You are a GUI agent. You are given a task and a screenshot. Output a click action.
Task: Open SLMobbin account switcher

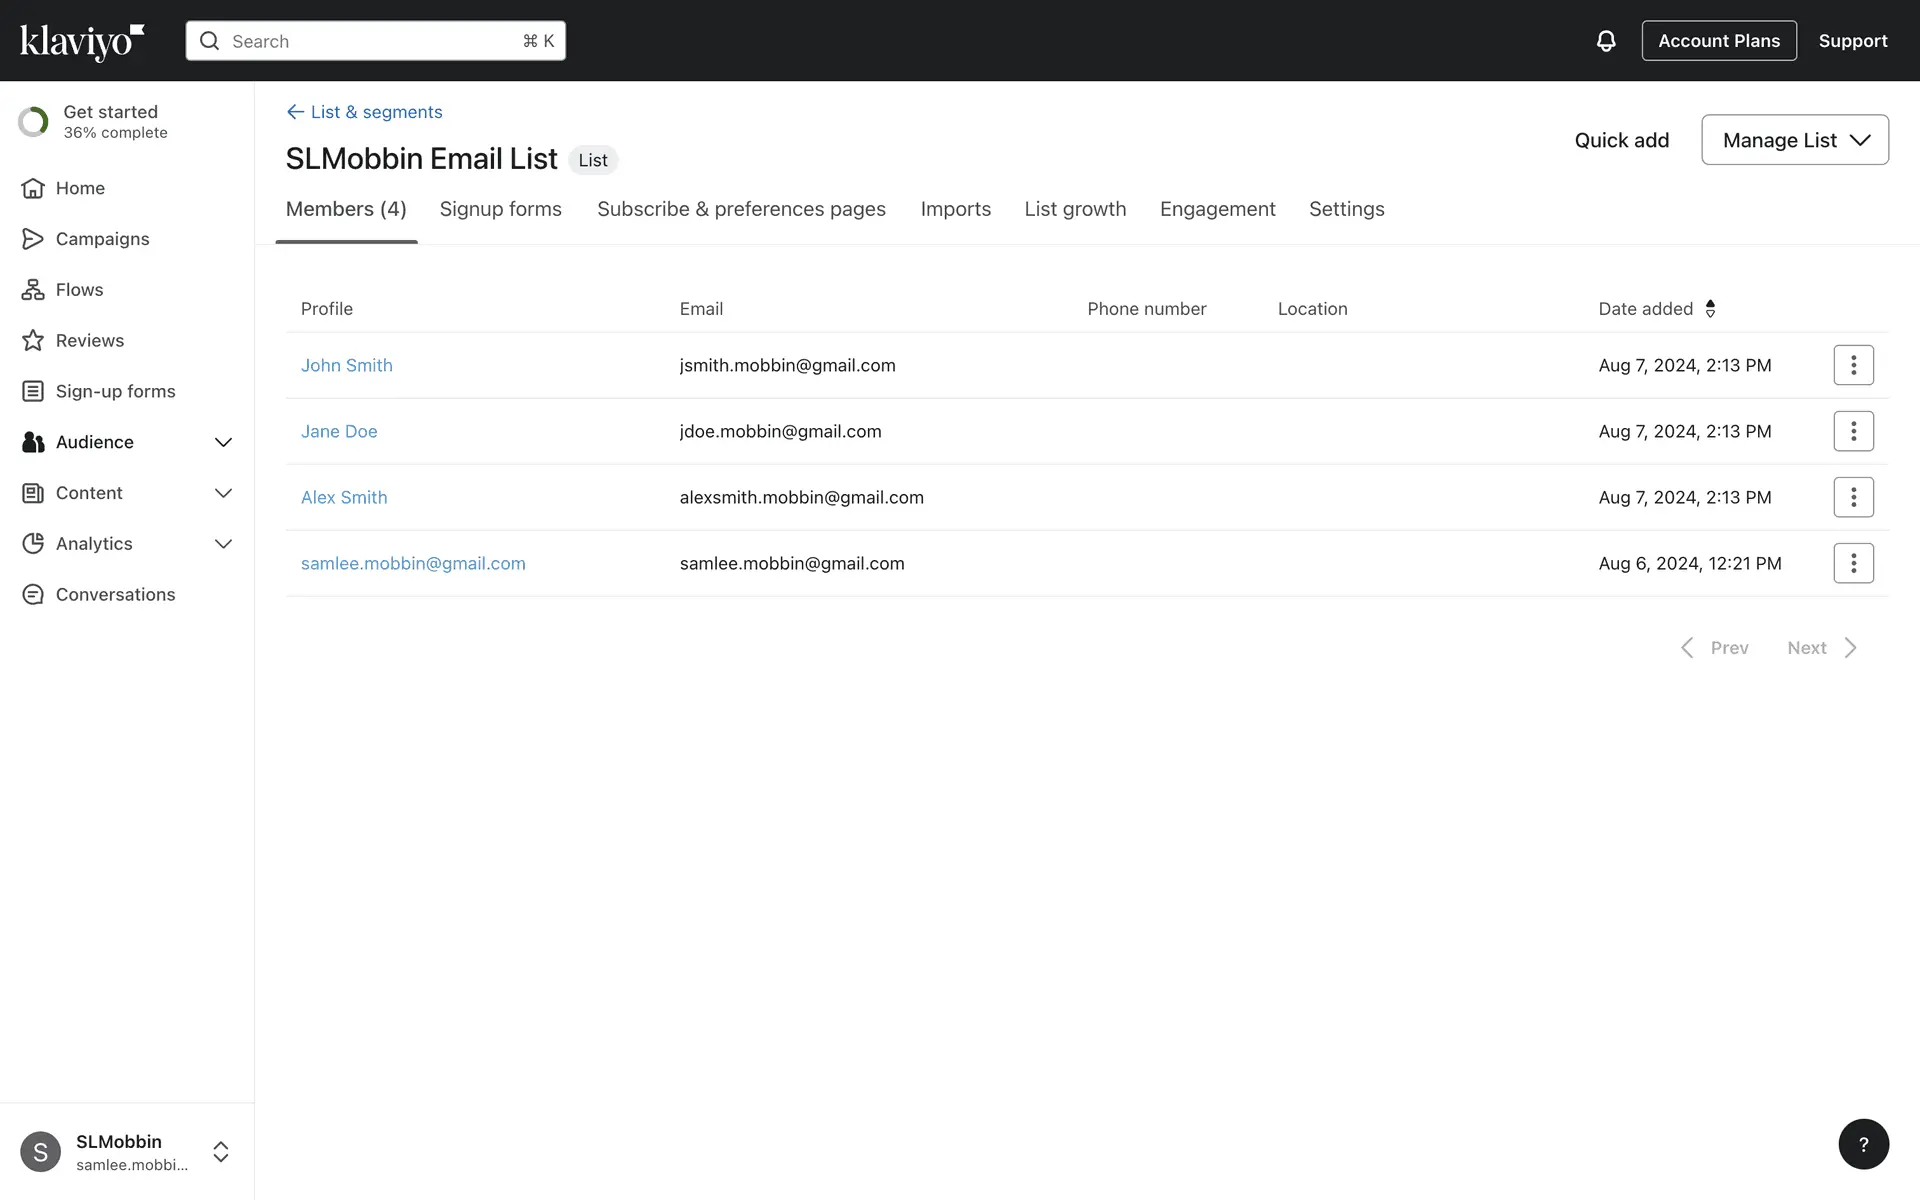coord(220,1152)
